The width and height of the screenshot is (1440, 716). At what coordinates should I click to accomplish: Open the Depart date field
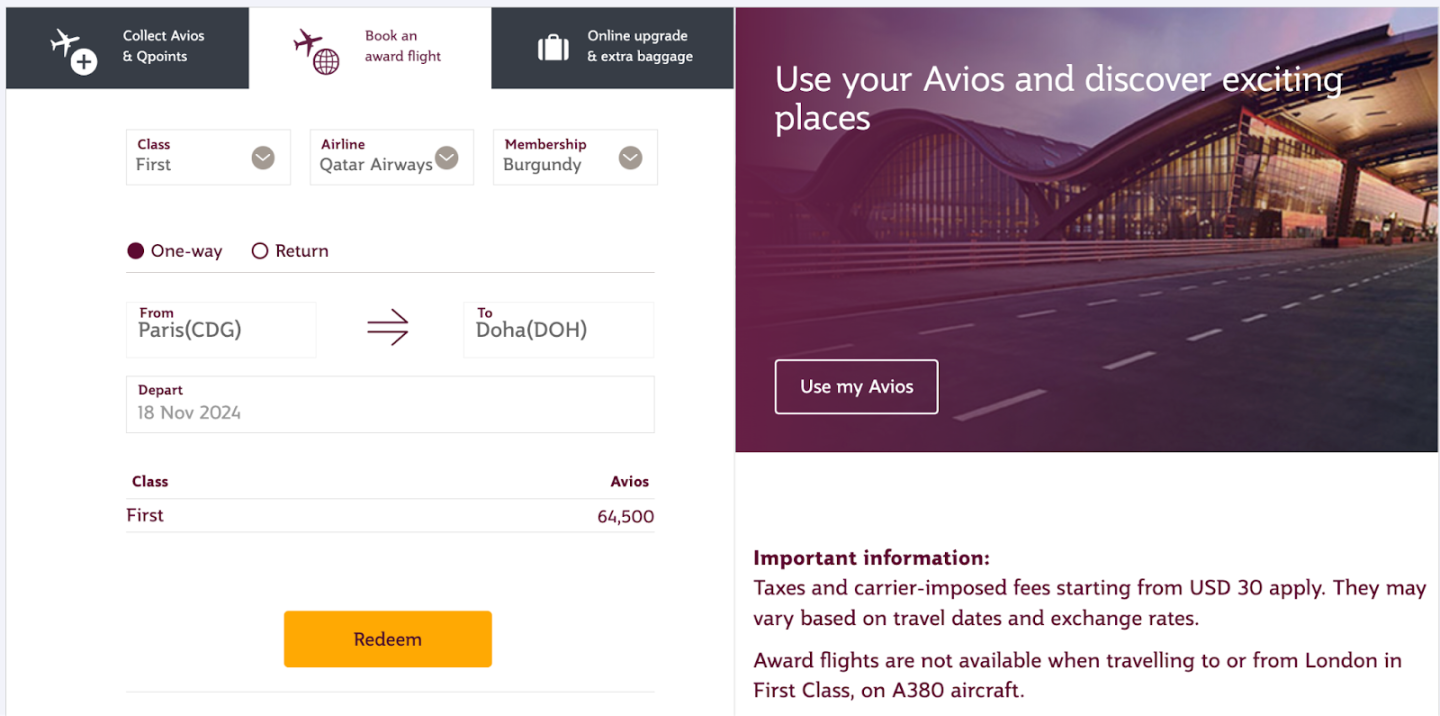point(390,404)
